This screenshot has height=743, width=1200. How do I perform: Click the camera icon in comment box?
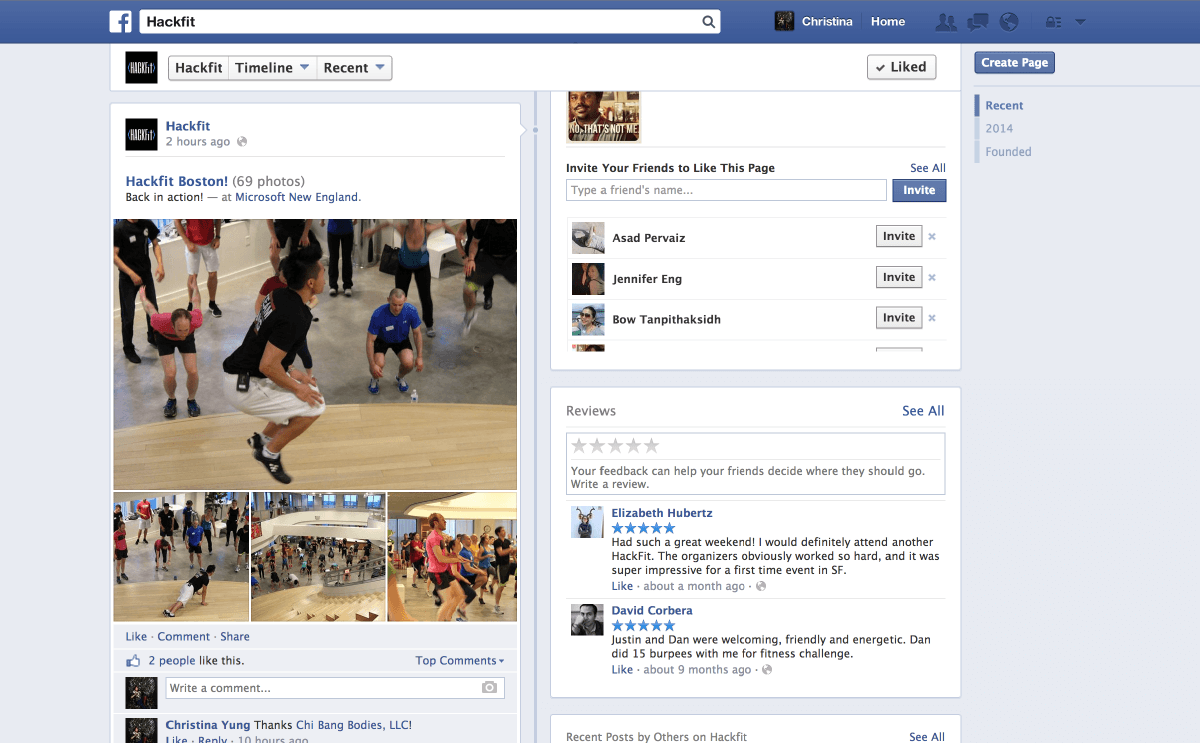(x=489, y=688)
